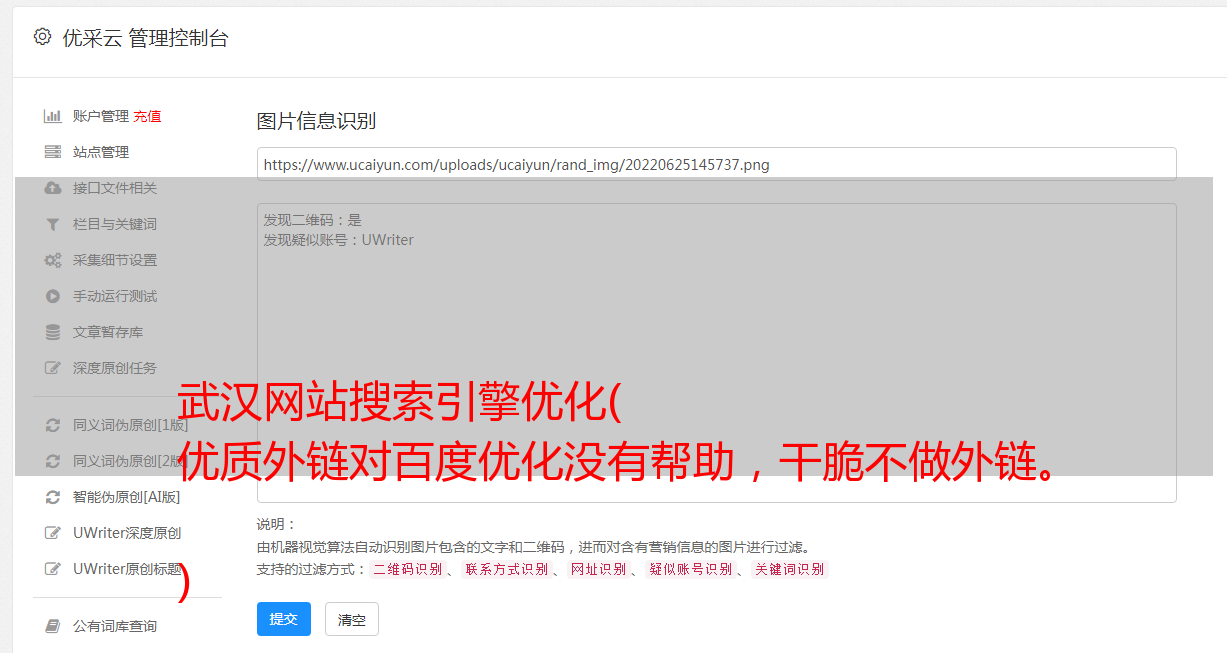Viewport: 1227px width, 653px height.
Task: Click the refresh icon for 同义词伪原创[1版]
Action: pyautogui.click(x=52, y=425)
